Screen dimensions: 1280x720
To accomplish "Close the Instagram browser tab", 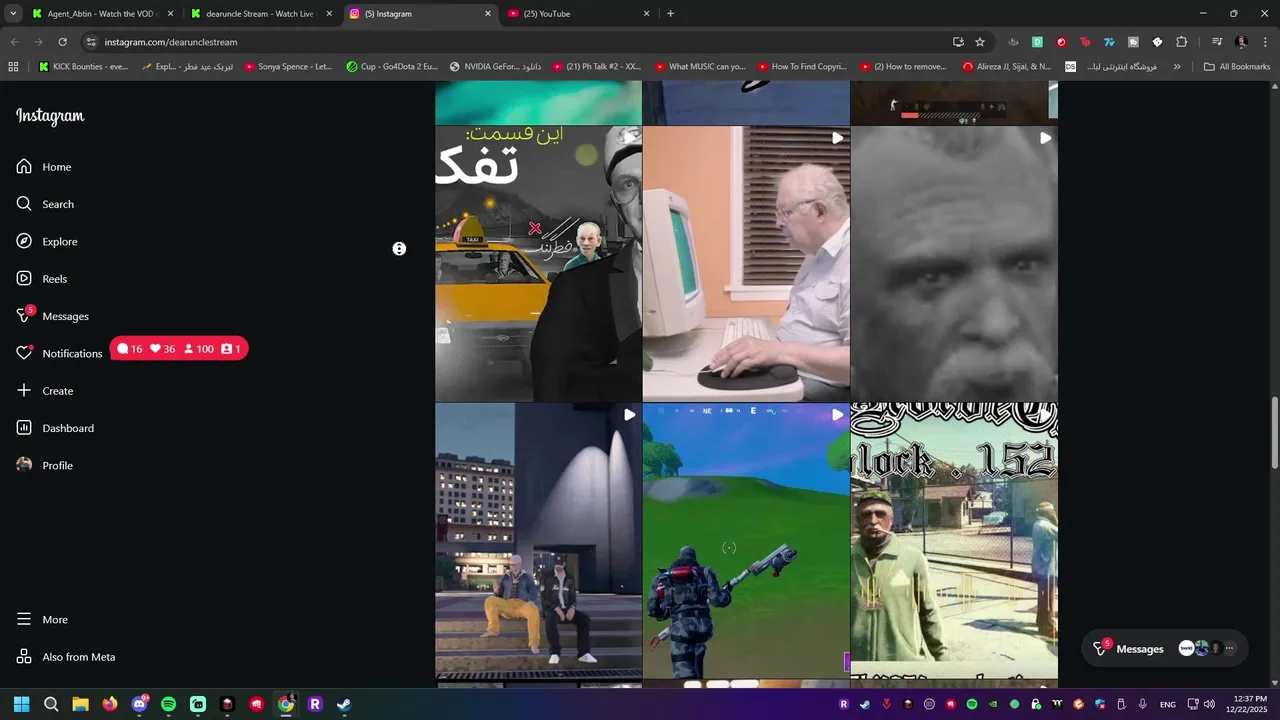I will coord(488,14).
